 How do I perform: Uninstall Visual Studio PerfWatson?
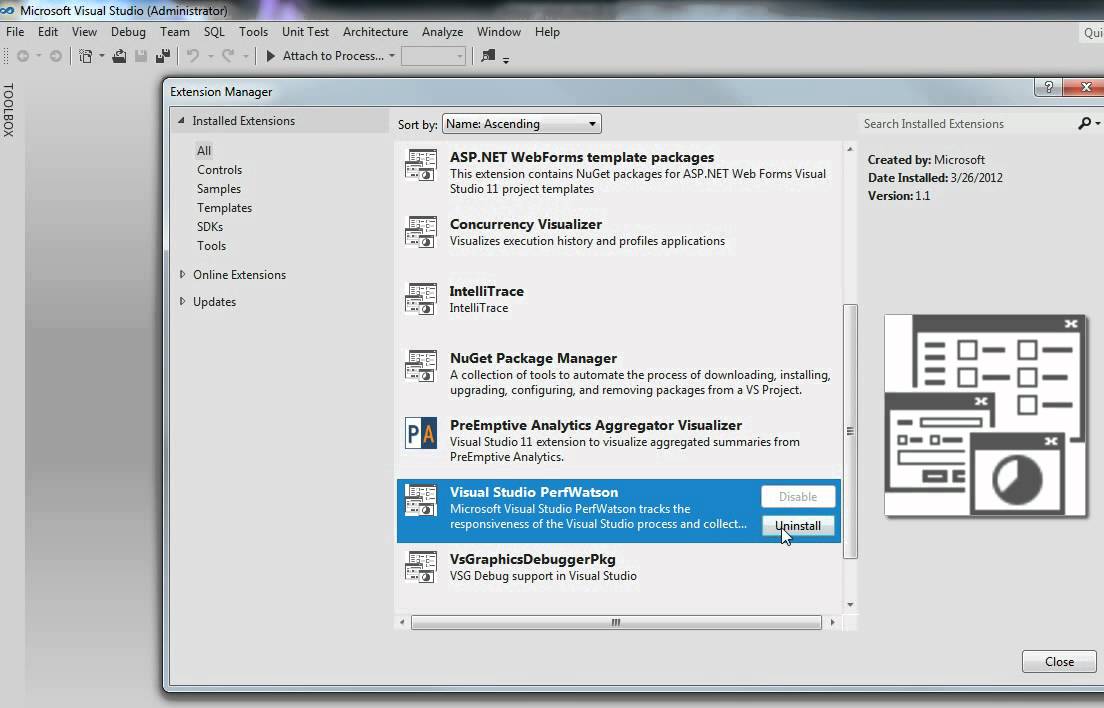tap(798, 526)
